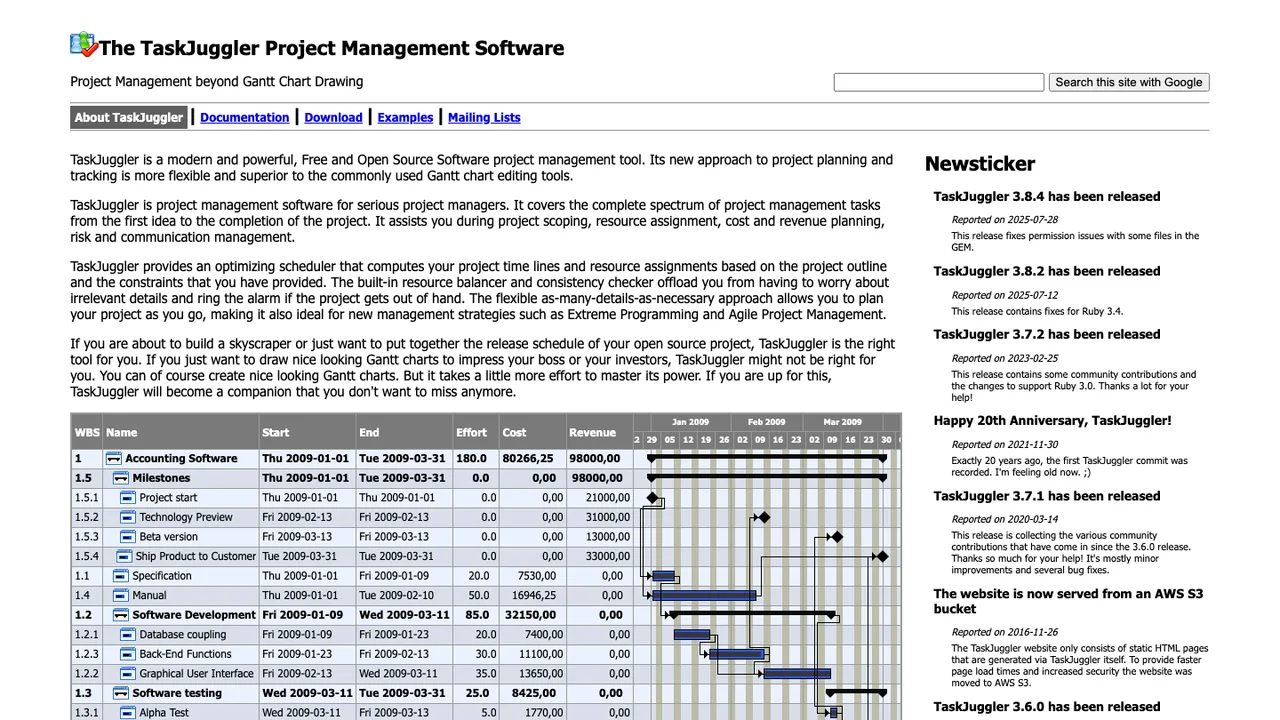The height and width of the screenshot is (720, 1280).
Task: Click the Effort column header
Action: coord(475,432)
